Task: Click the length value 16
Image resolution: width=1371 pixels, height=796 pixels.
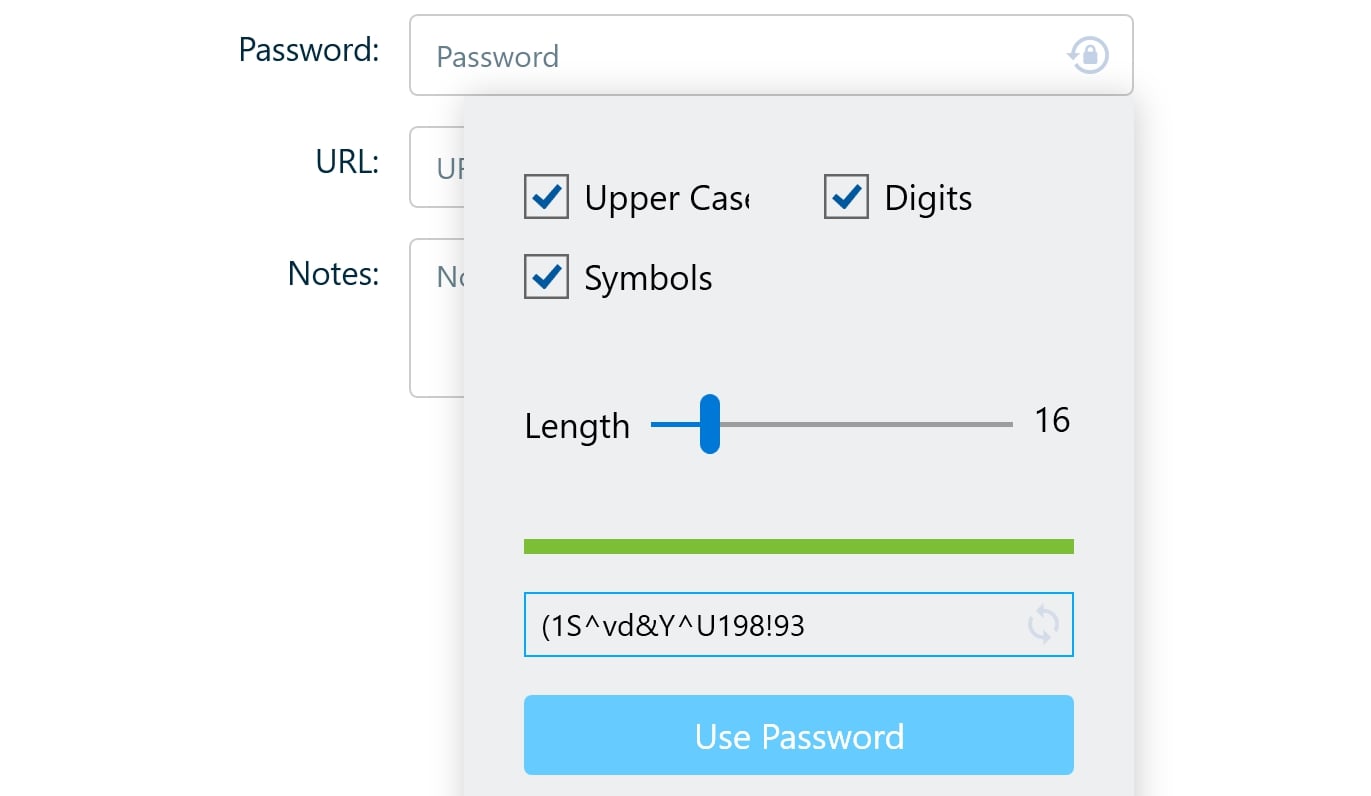Action: pyautogui.click(x=1052, y=421)
